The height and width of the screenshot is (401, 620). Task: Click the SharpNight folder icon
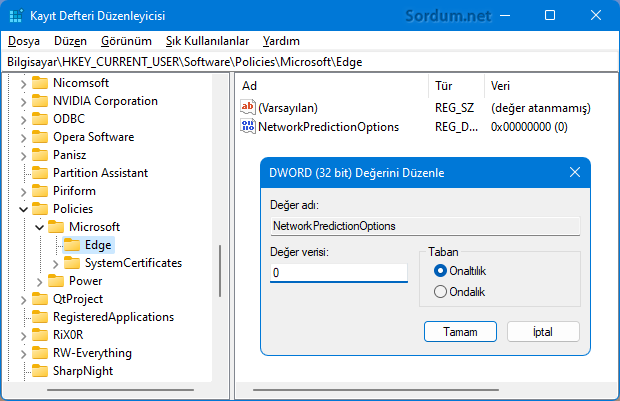[x=40, y=371]
